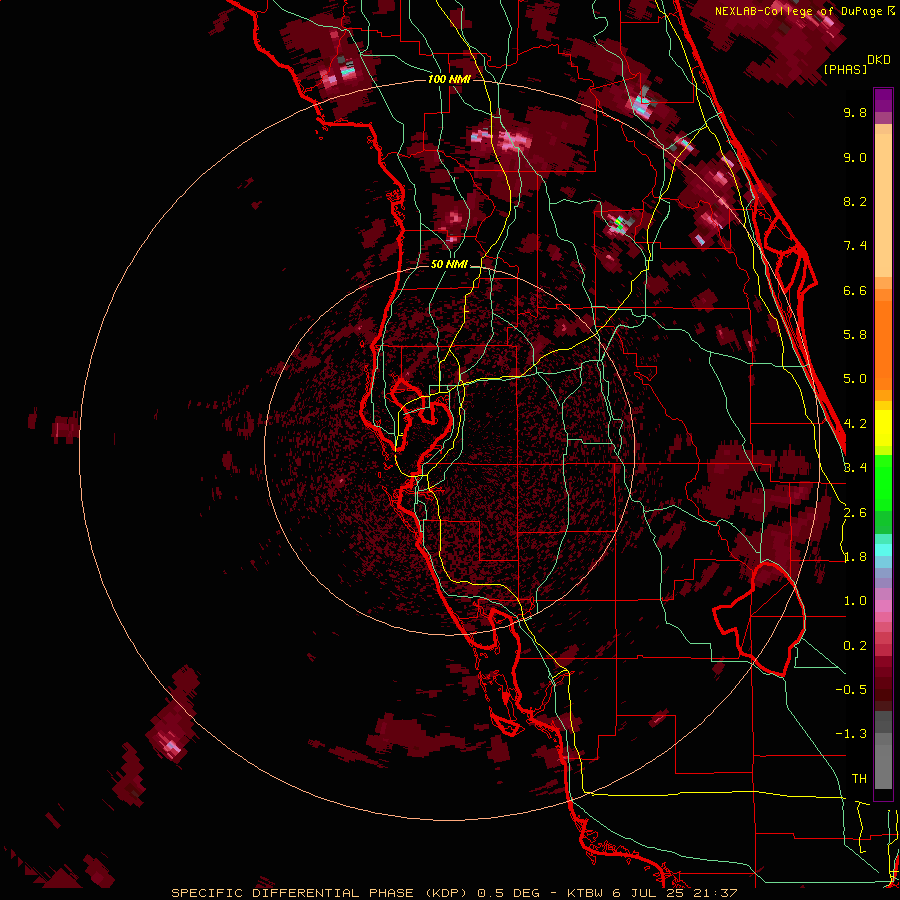The width and height of the screenshot is (900, 900).
Task: Click the DKD label above the color bar
Action: 879,60
